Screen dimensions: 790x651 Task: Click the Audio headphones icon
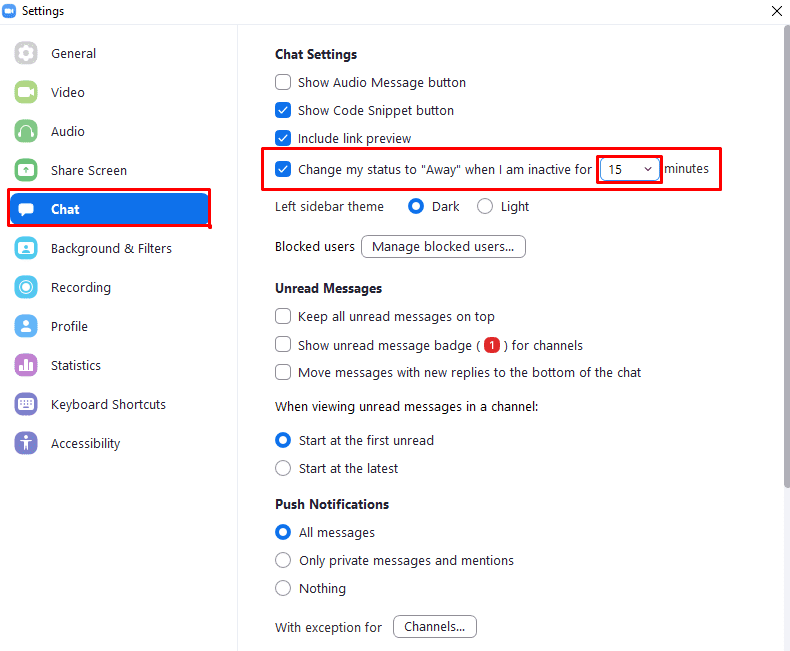coord(26,131)
